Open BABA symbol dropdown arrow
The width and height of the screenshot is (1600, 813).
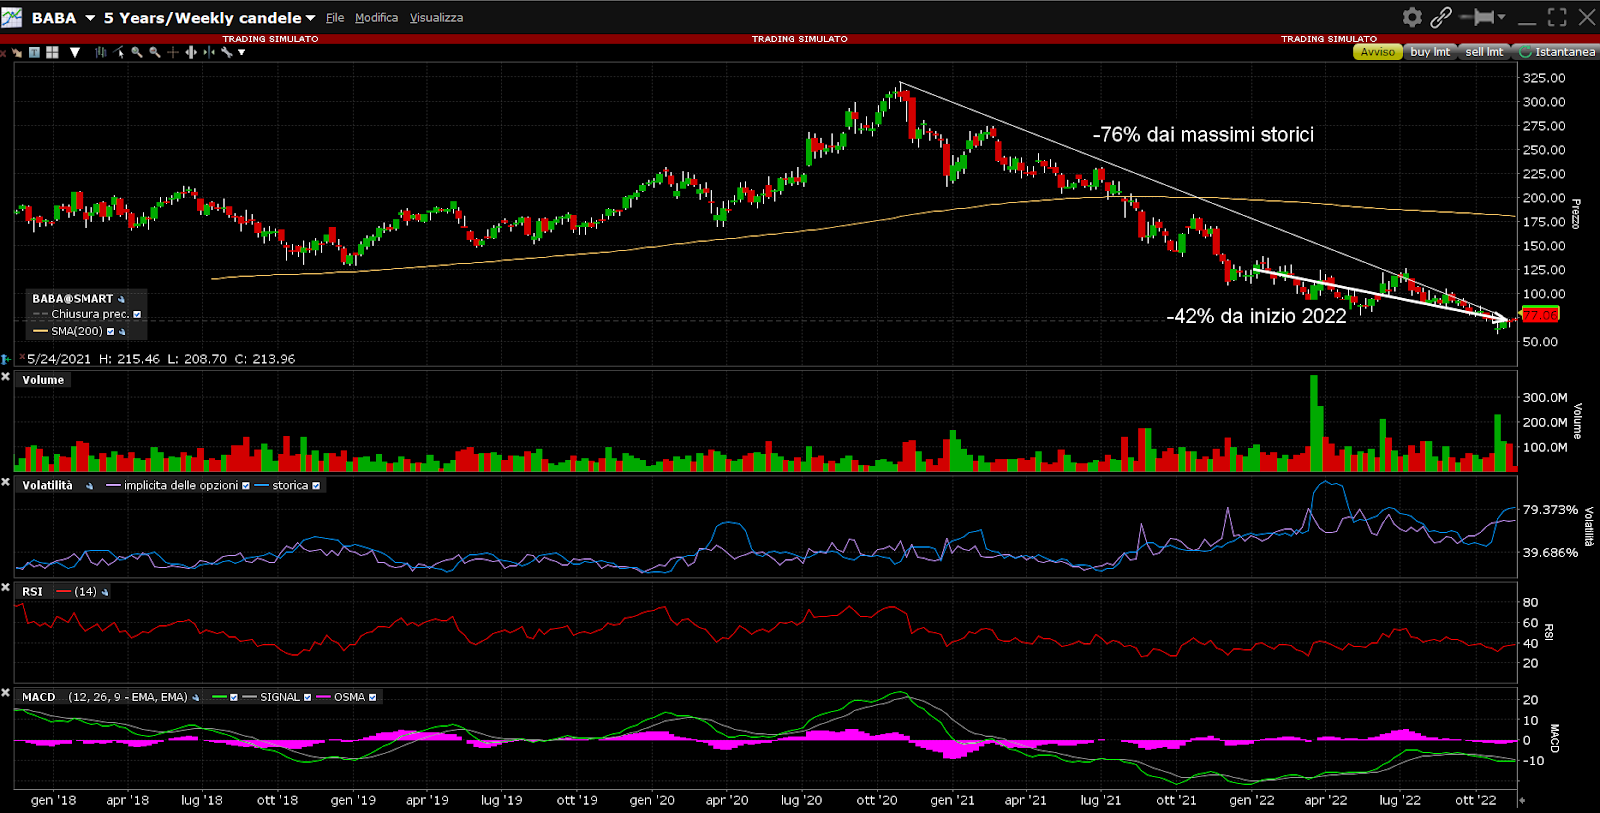point(90,18)
